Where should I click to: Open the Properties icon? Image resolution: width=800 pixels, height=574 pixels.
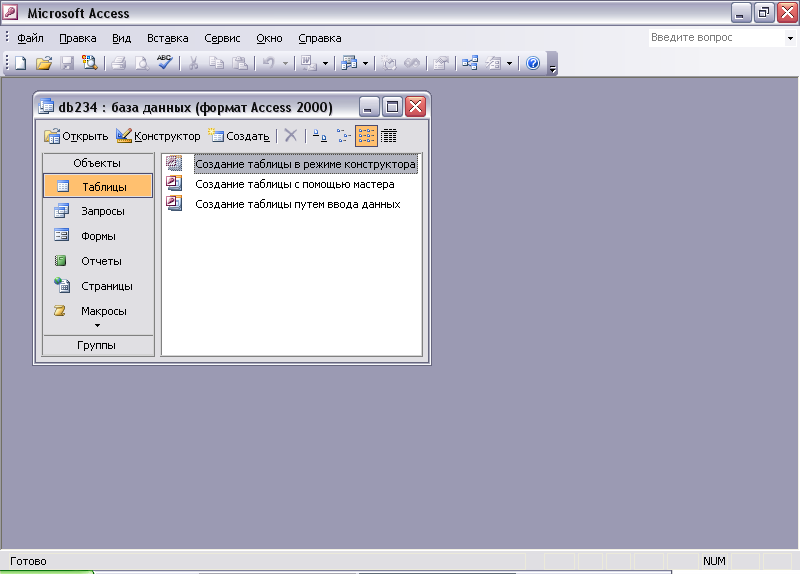(x=441, y=63)
